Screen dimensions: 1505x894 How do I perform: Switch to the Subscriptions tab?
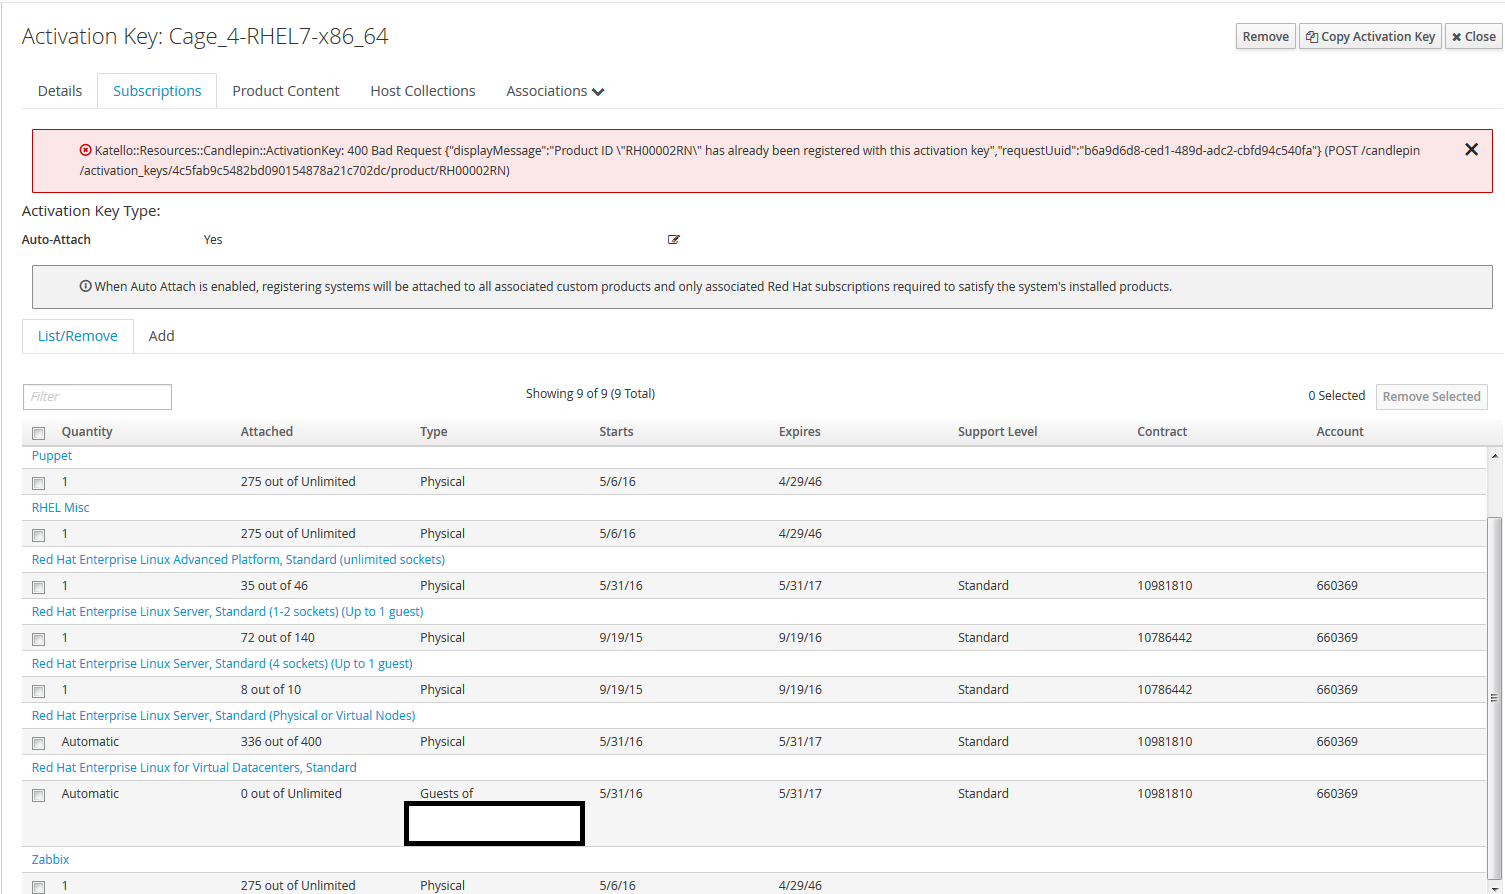click(x=157, y=91)
